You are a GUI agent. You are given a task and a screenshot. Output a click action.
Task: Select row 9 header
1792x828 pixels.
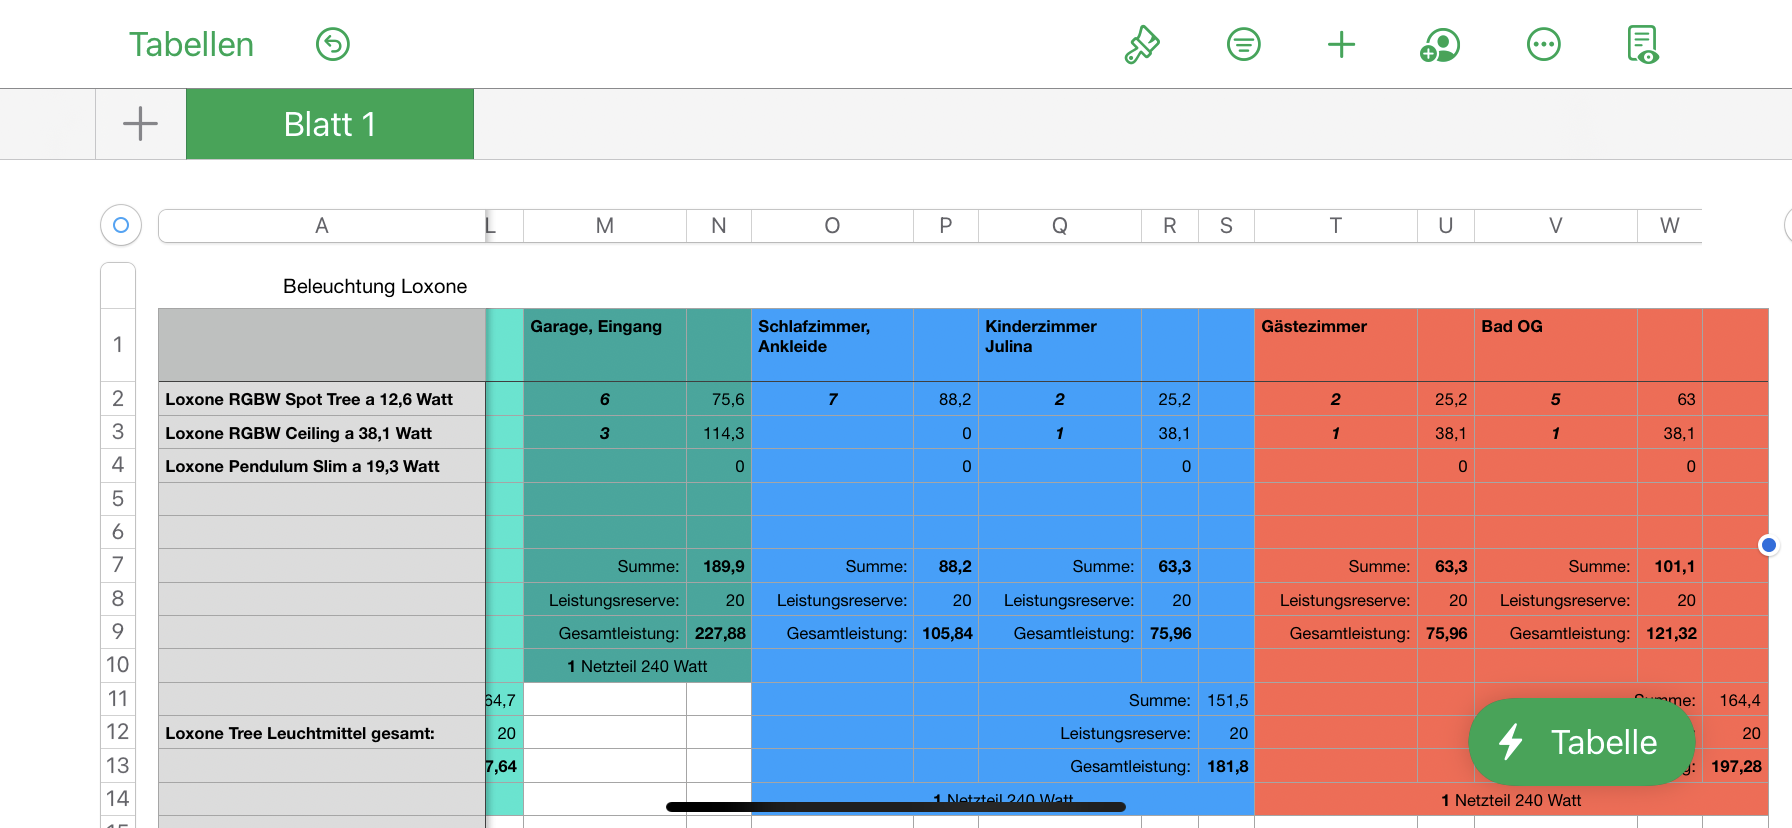click(x=118, y=632)
